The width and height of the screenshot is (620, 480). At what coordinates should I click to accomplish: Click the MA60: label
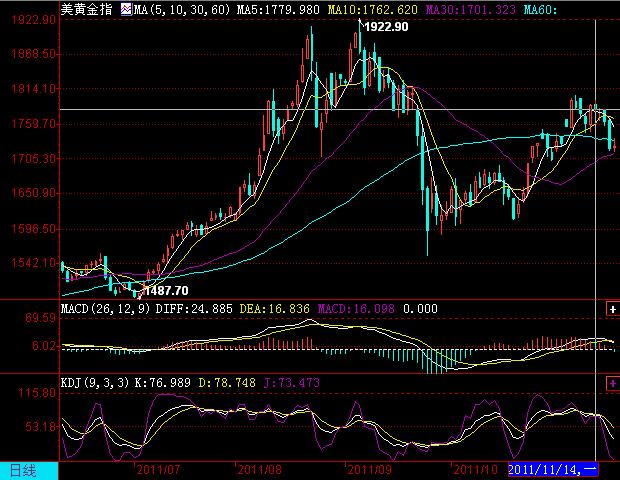pos(540,9)
